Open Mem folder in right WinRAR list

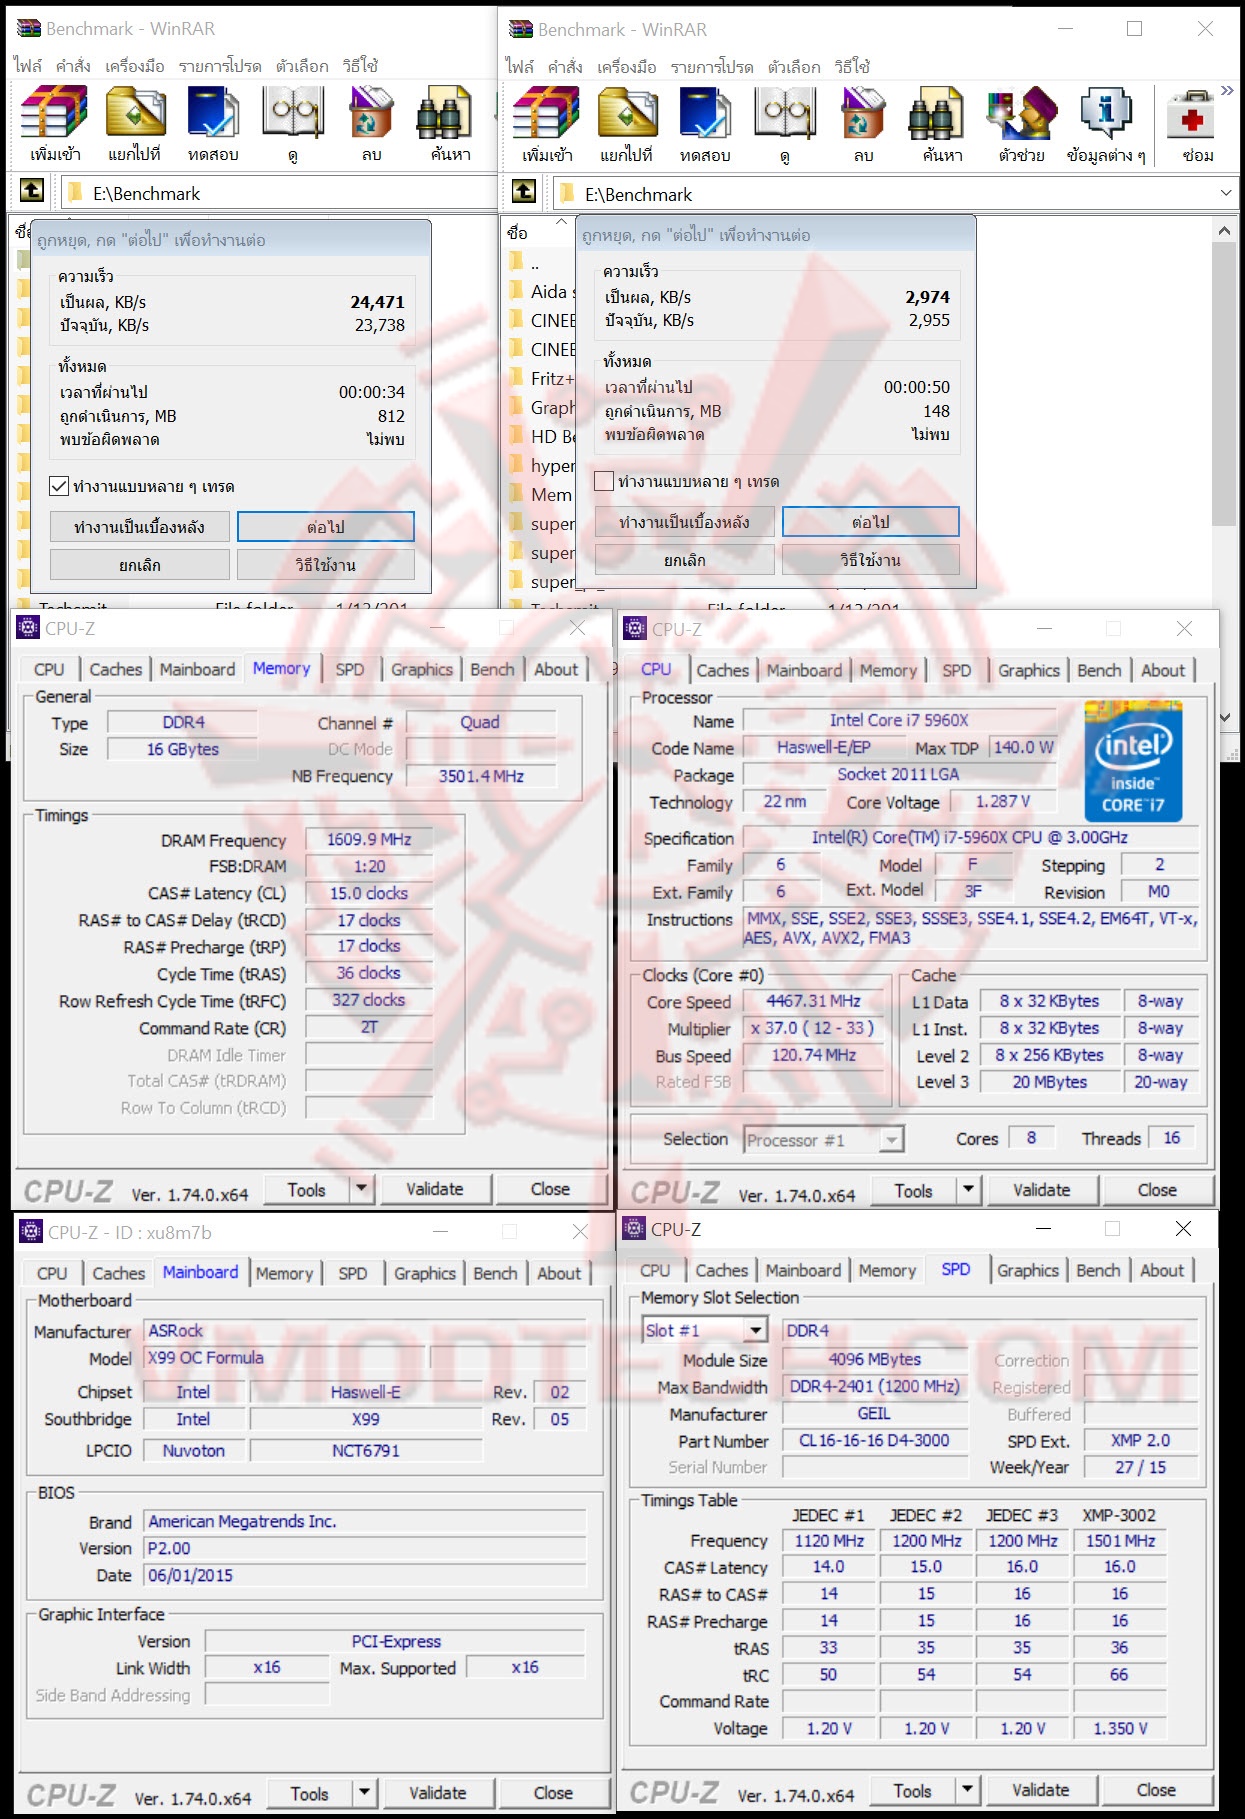click(541, 494)
